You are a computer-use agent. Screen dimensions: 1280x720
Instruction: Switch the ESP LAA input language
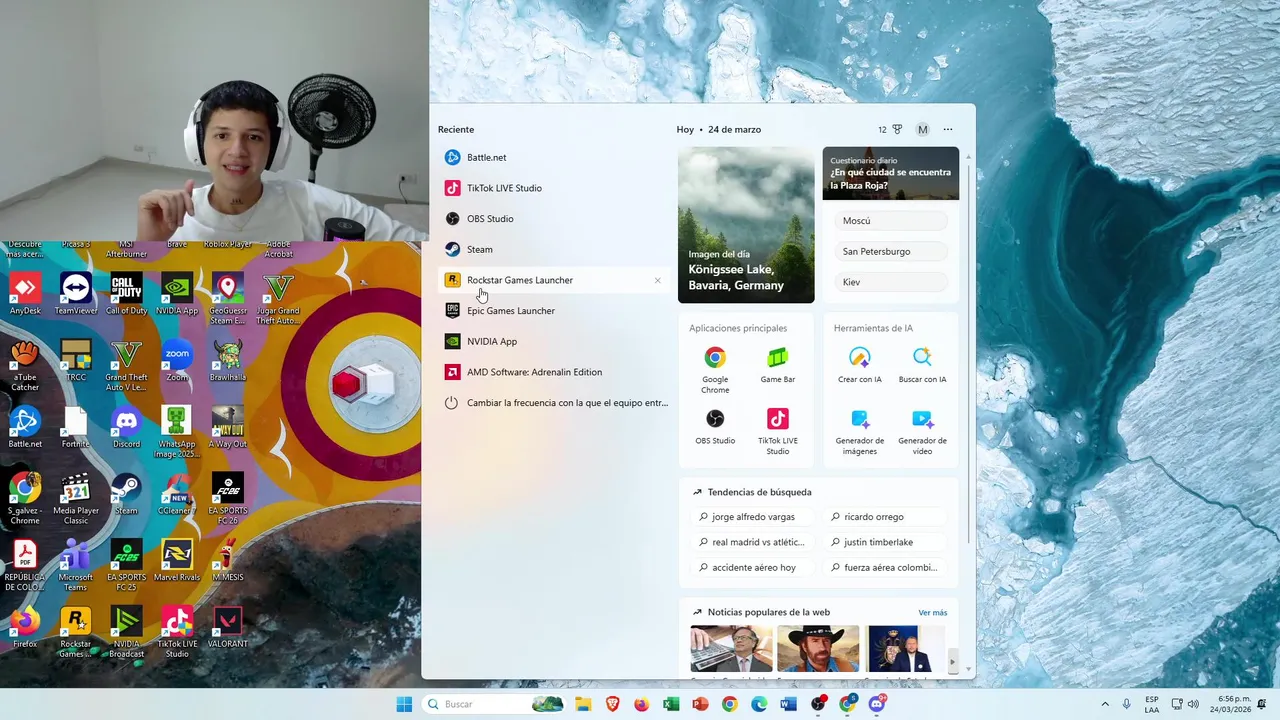tap(1152, 704)
